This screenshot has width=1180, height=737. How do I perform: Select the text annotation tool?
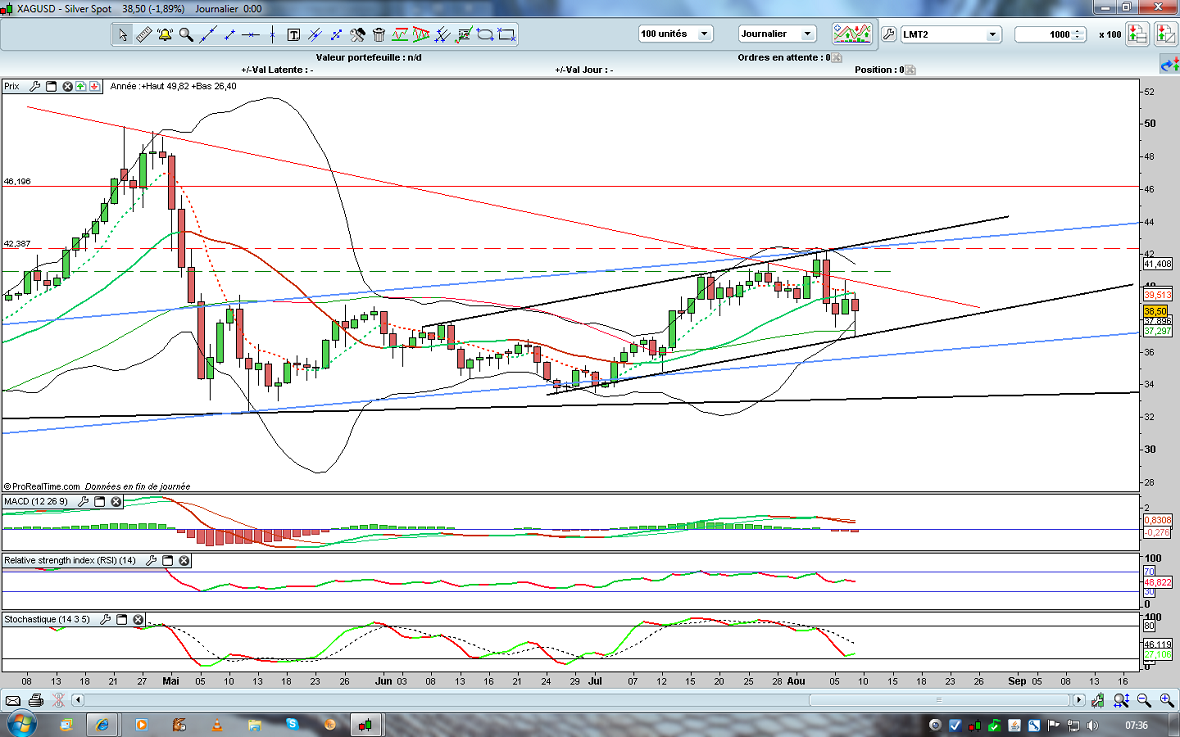coord(294,35)
